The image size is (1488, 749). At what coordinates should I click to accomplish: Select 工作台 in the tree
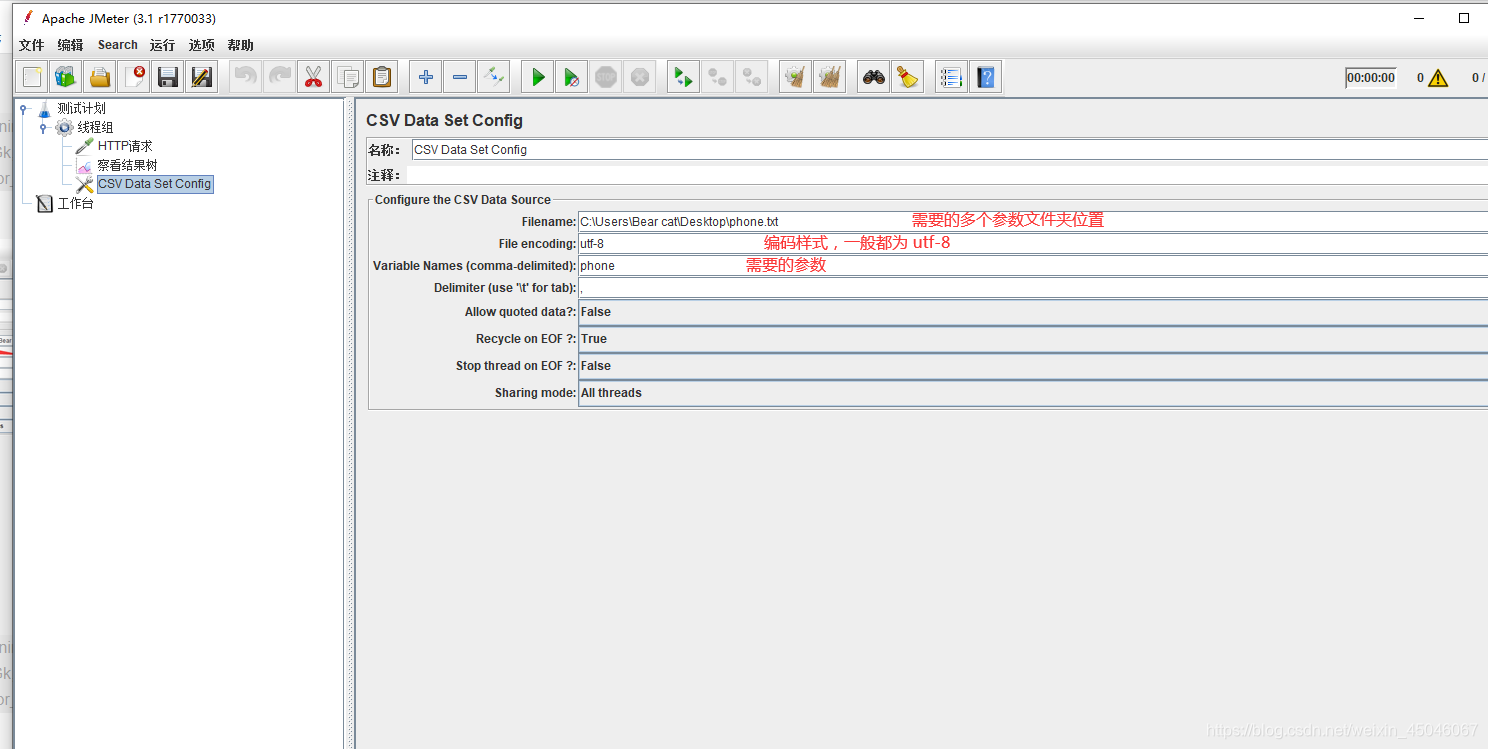(75, 204)
